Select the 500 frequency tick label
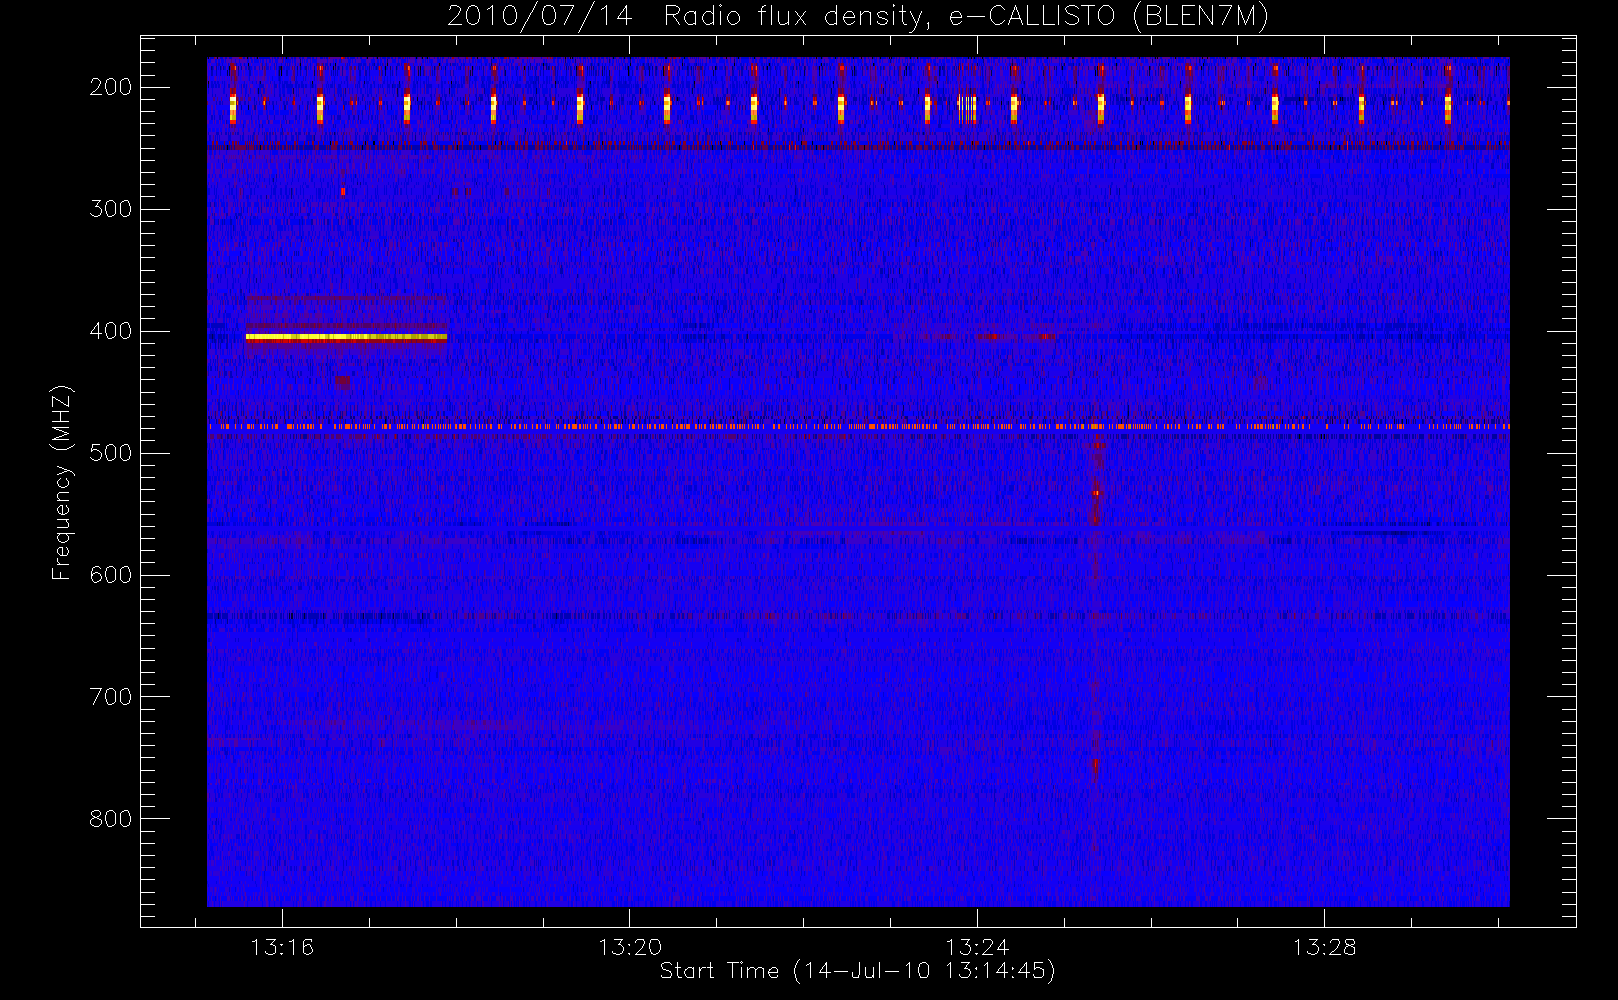This screenshot has height=1000, width=1618. [x=111, y=453]
